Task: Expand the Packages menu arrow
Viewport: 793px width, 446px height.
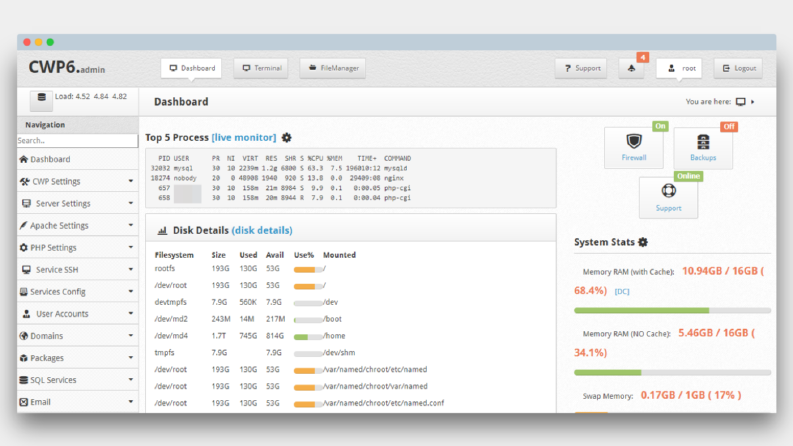Action: 130,358
